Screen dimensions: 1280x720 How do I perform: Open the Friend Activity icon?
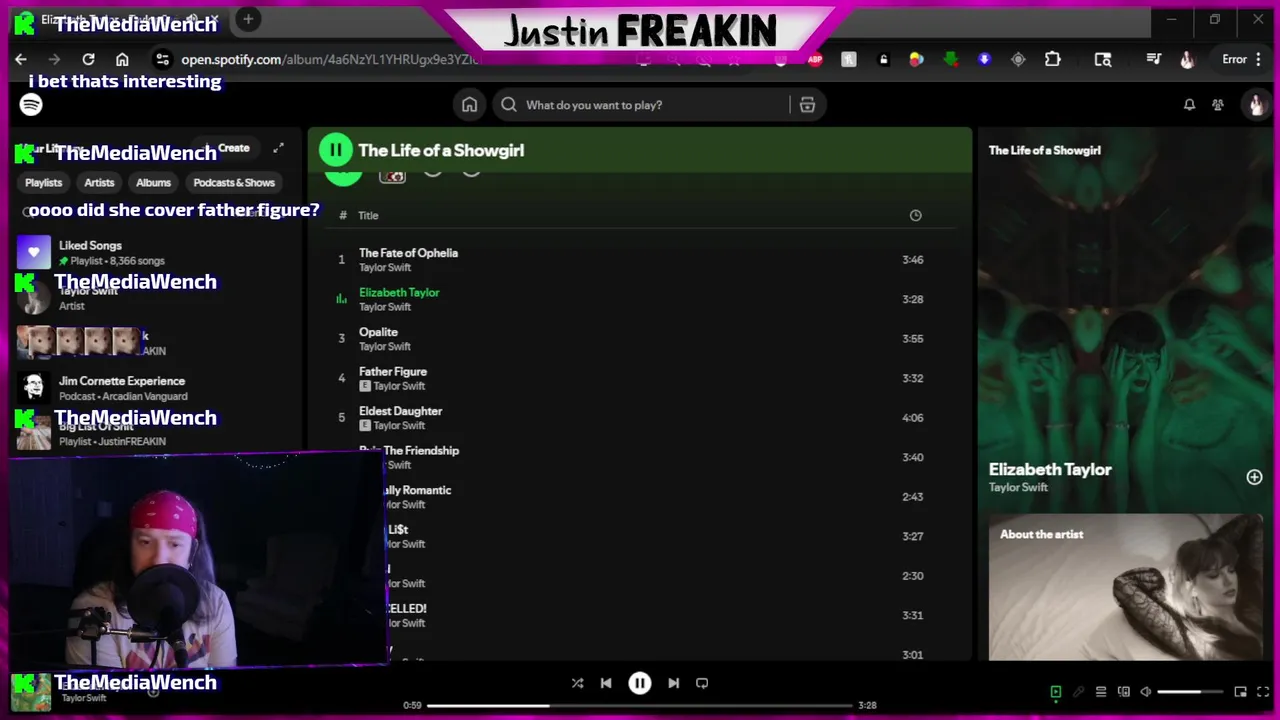point(1218,105)
